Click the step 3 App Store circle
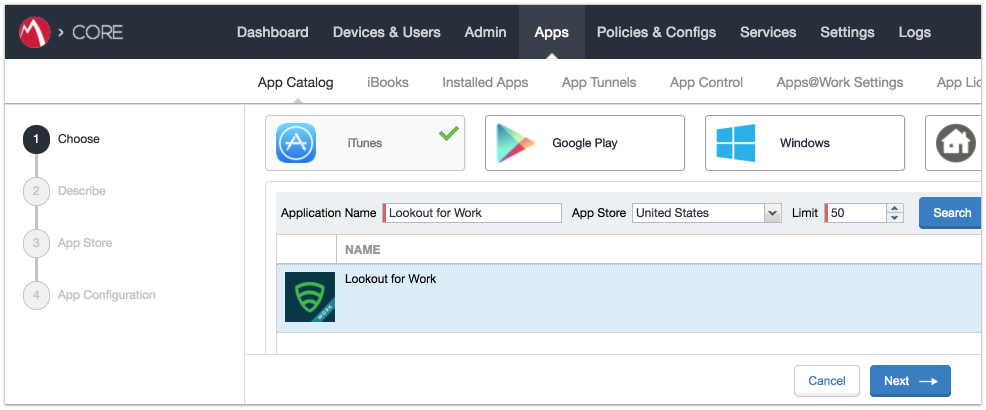Viewport: 986px width, 410px height. (x=36, y=243)
